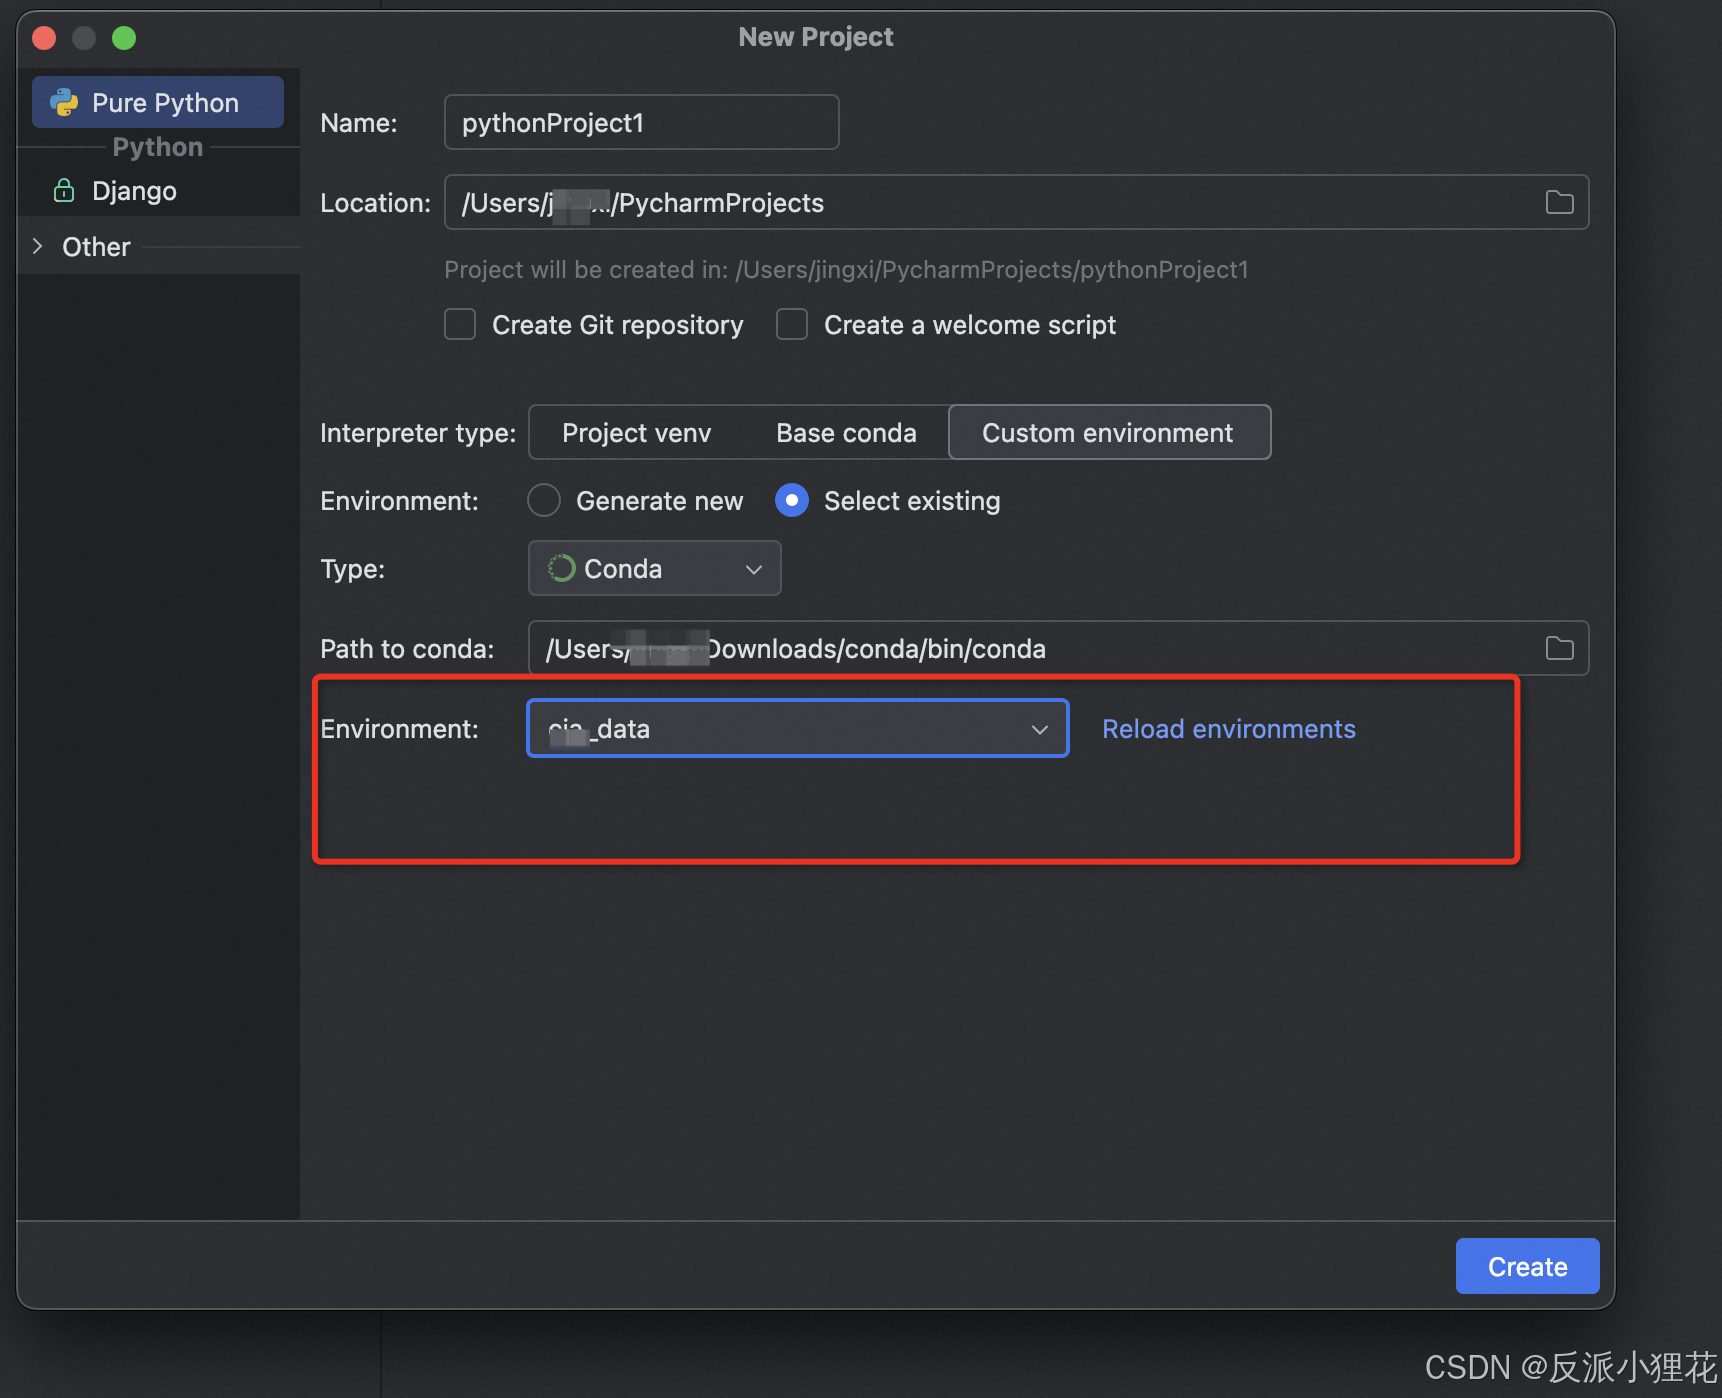The image size is (1722, 1398).
Task: Switch to Base conda interpreter type
Action: pyautogui.click(x=846, y=432)
